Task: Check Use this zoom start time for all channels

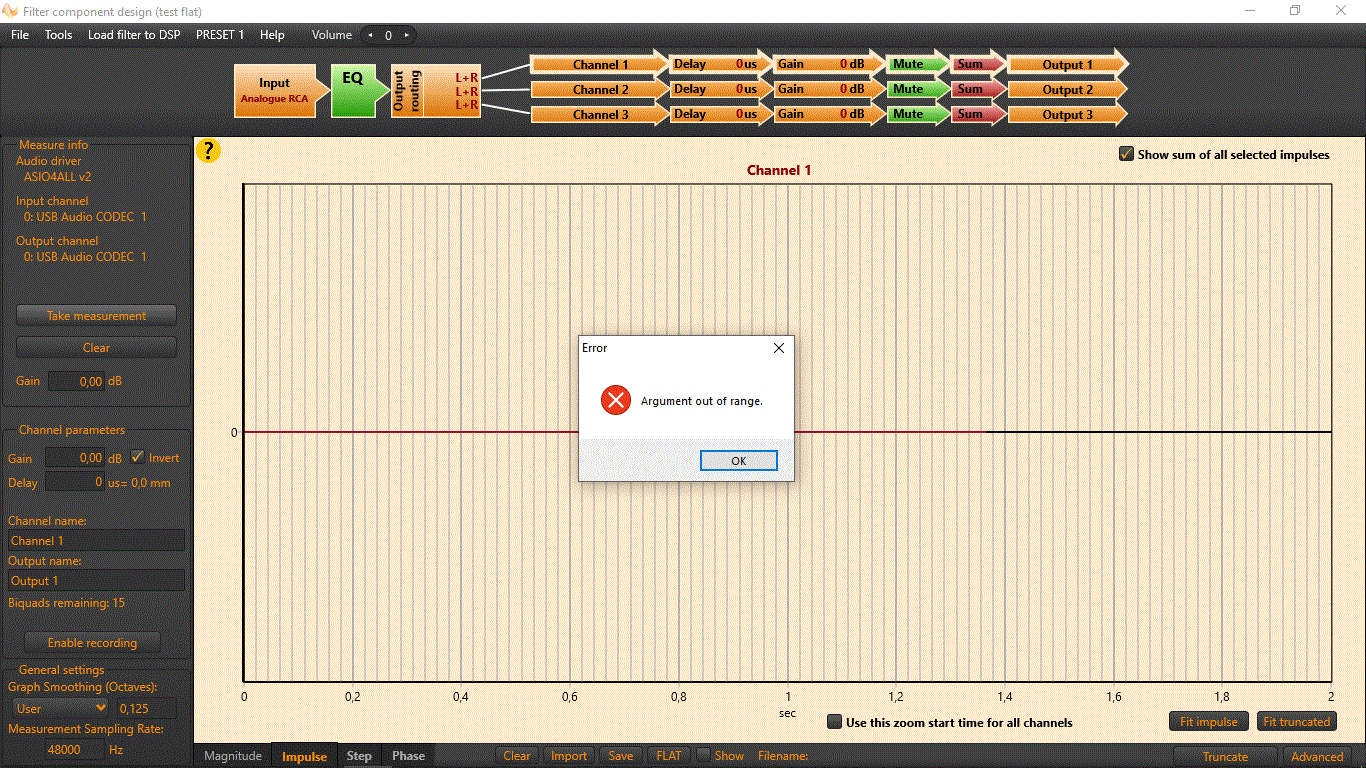Action: (835, 722)
